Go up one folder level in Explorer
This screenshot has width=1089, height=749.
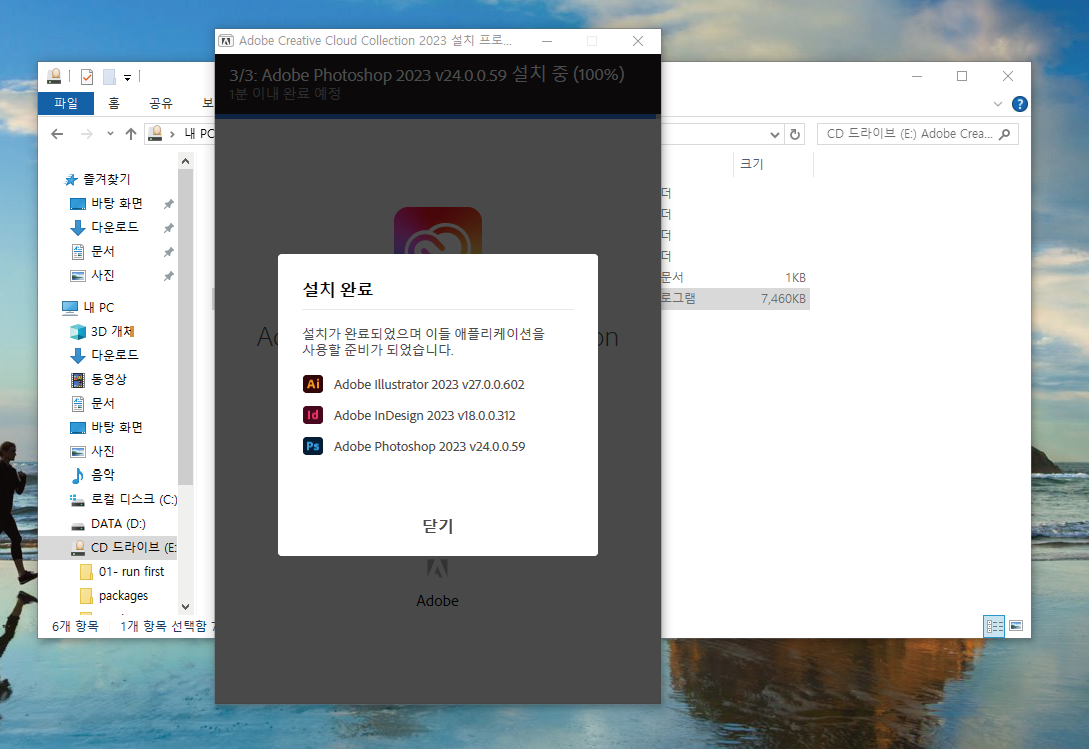click(x=131, y=134)
